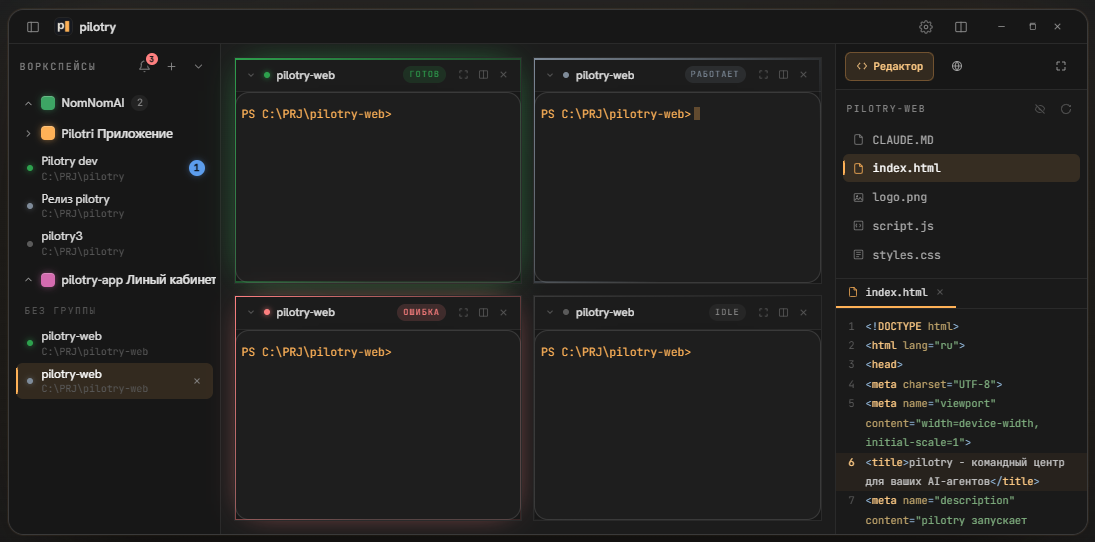This screenshot has width=1095, height=542.
Task: Open chevron menu in IDLE terminal pane
Action: [550, 312]
